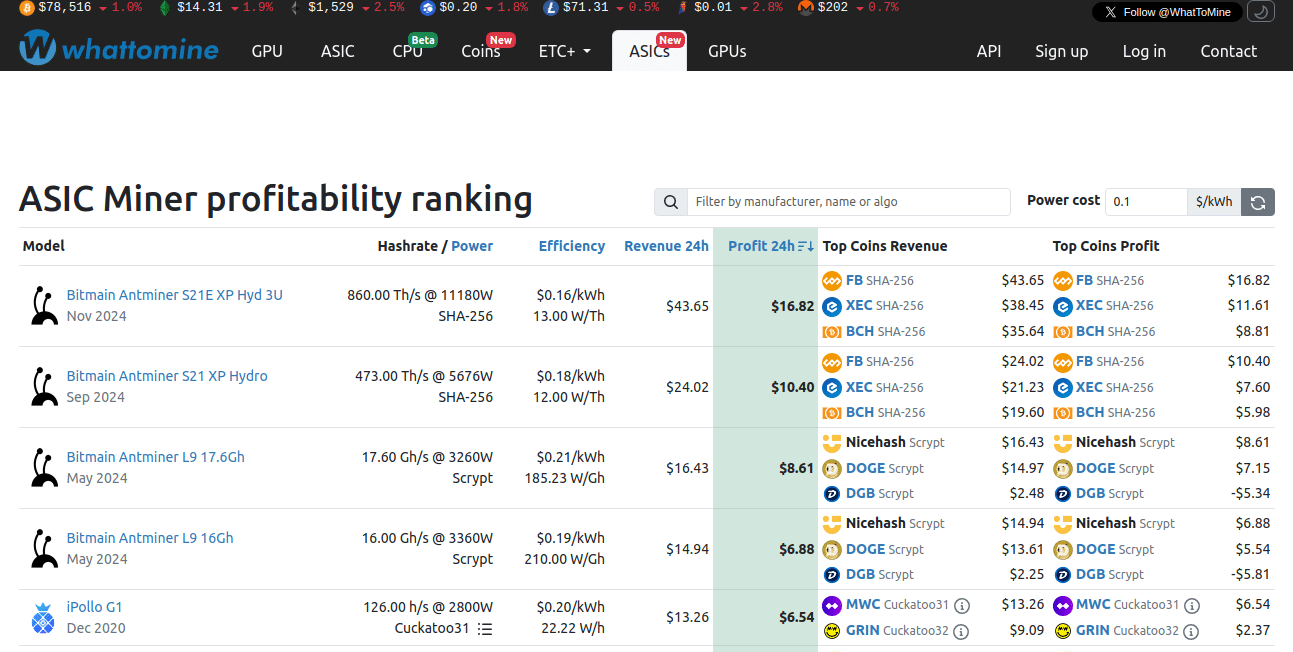Click the iPollo G1 pineapple logo
The height and width of the screenshot is (652, 1293).
[x=42, y=618]
